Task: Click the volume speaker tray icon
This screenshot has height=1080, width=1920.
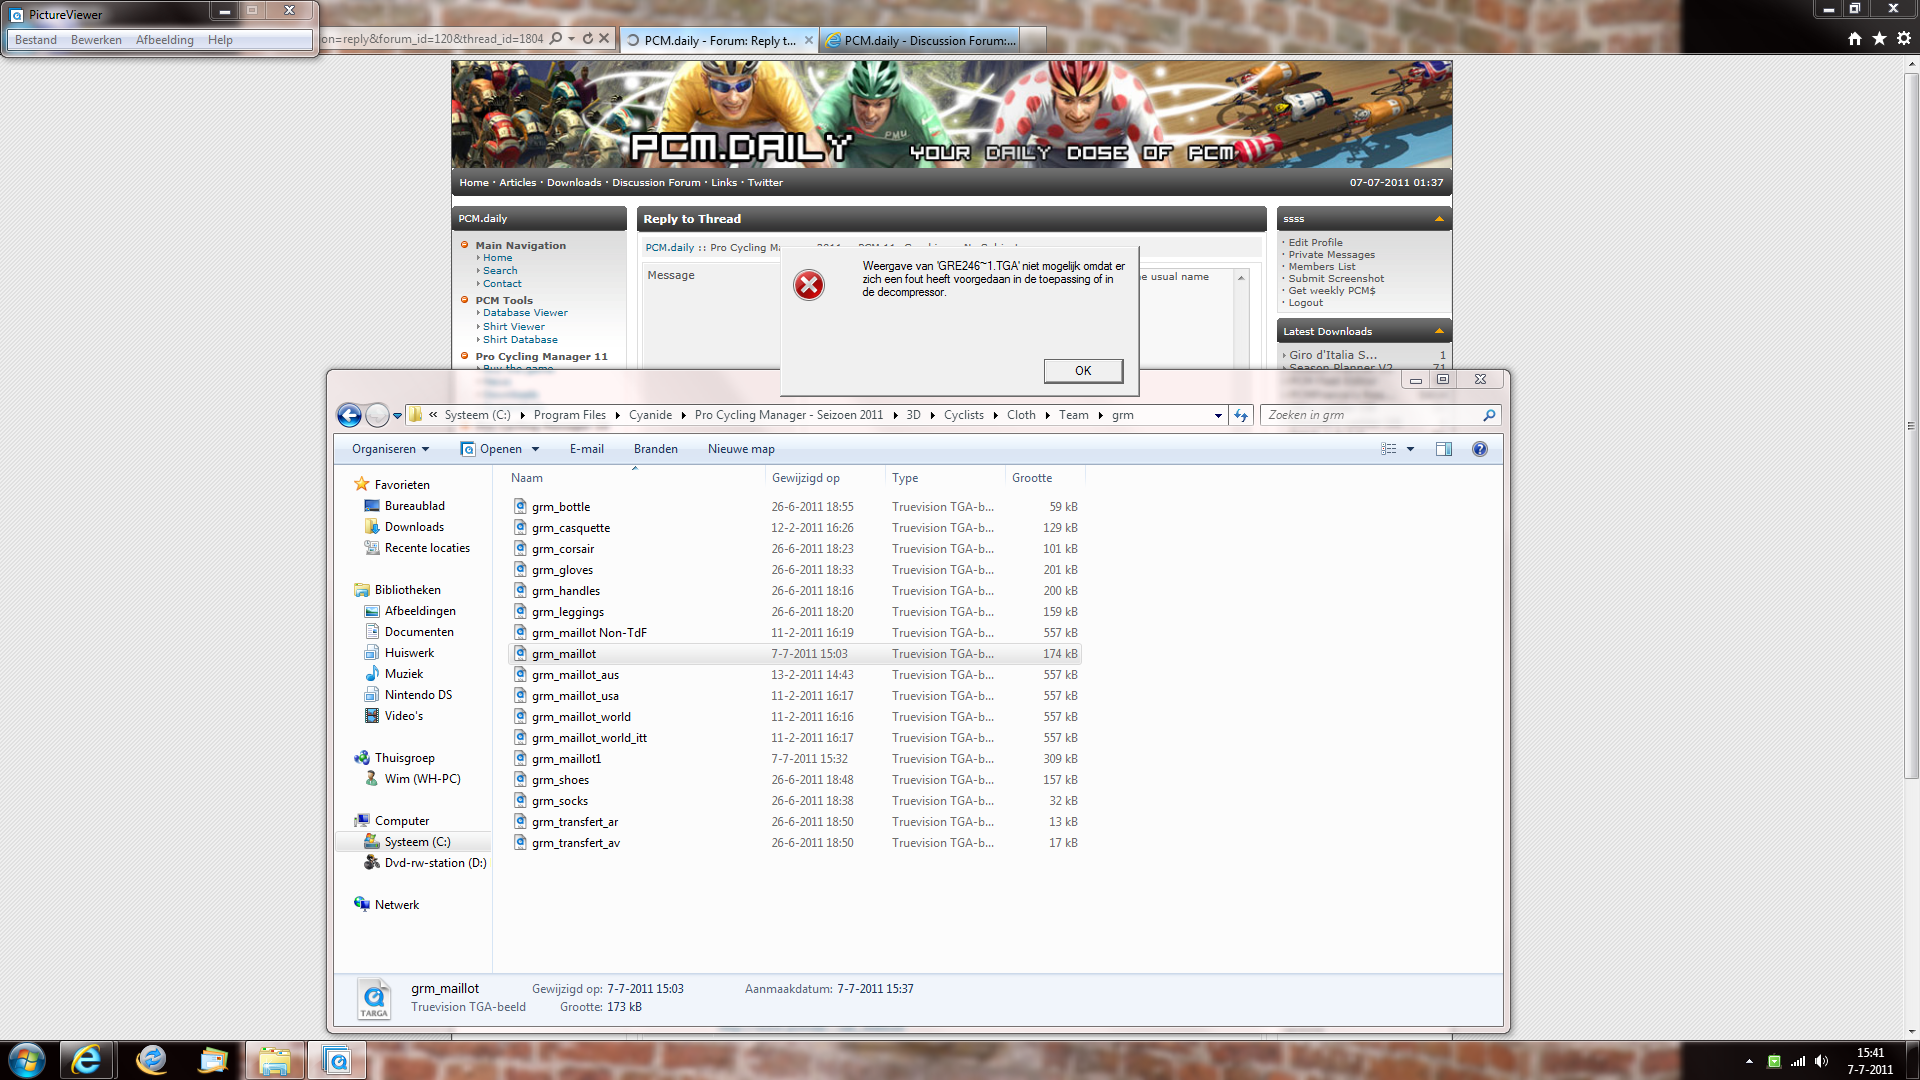Action: point(1821,1061)
